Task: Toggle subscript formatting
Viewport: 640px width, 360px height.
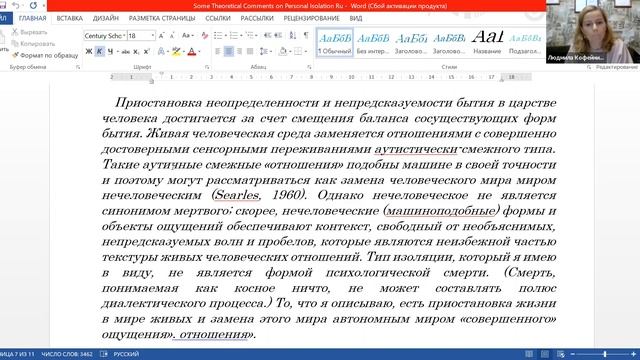Action: tap(136, 52)
